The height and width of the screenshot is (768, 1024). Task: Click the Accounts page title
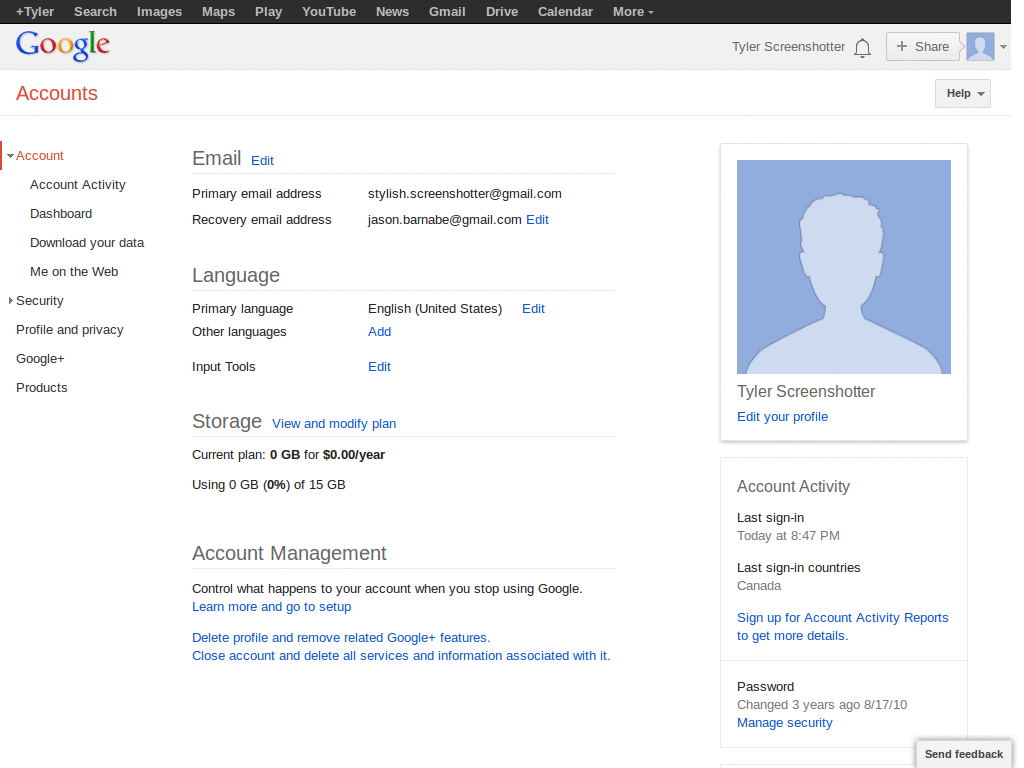point(57,93)
